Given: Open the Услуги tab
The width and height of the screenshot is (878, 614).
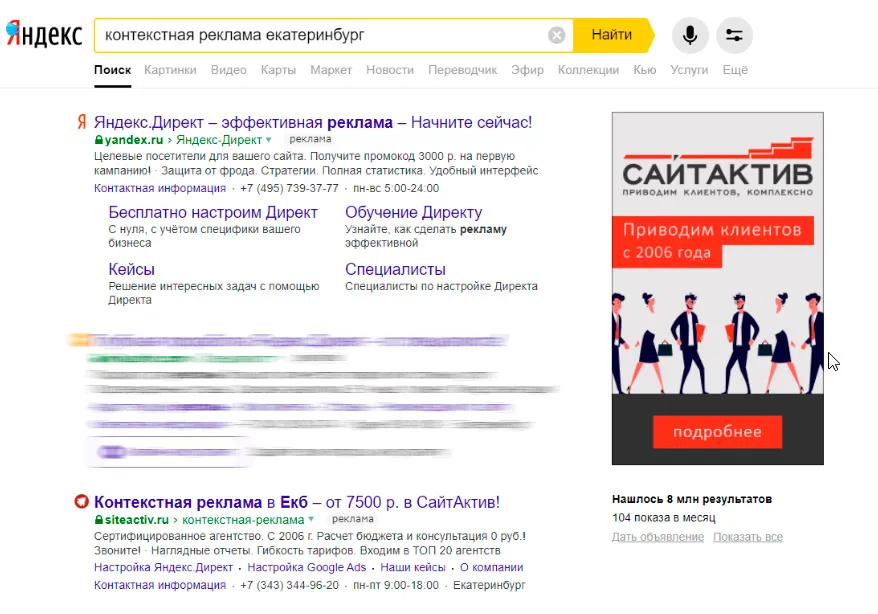Looking at the screenshot, I should tap(689, 70).
